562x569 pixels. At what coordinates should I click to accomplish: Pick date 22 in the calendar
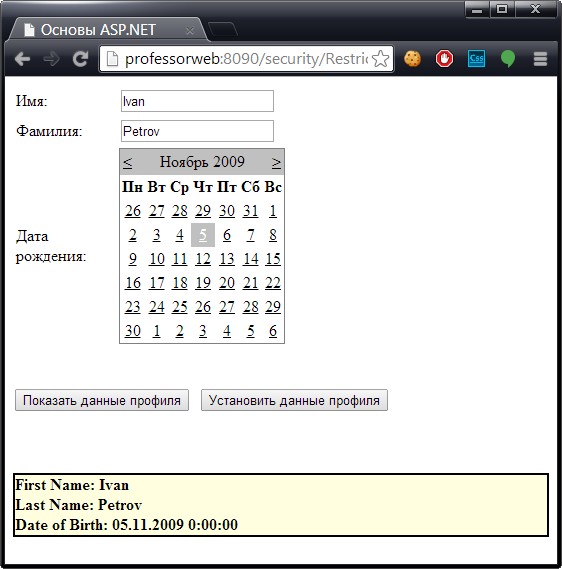pyautogui.click(x=273, y=283)
